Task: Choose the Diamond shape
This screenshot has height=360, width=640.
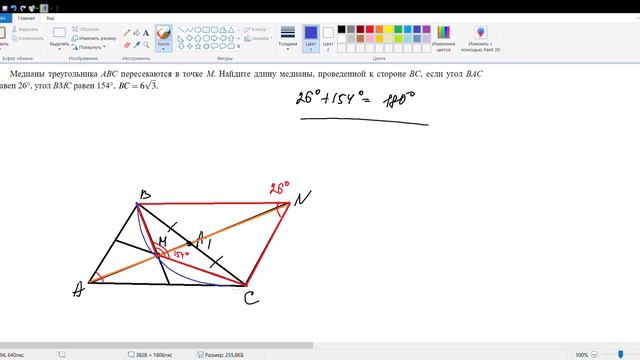Action: pyautogui.click(x=189, y=38)
